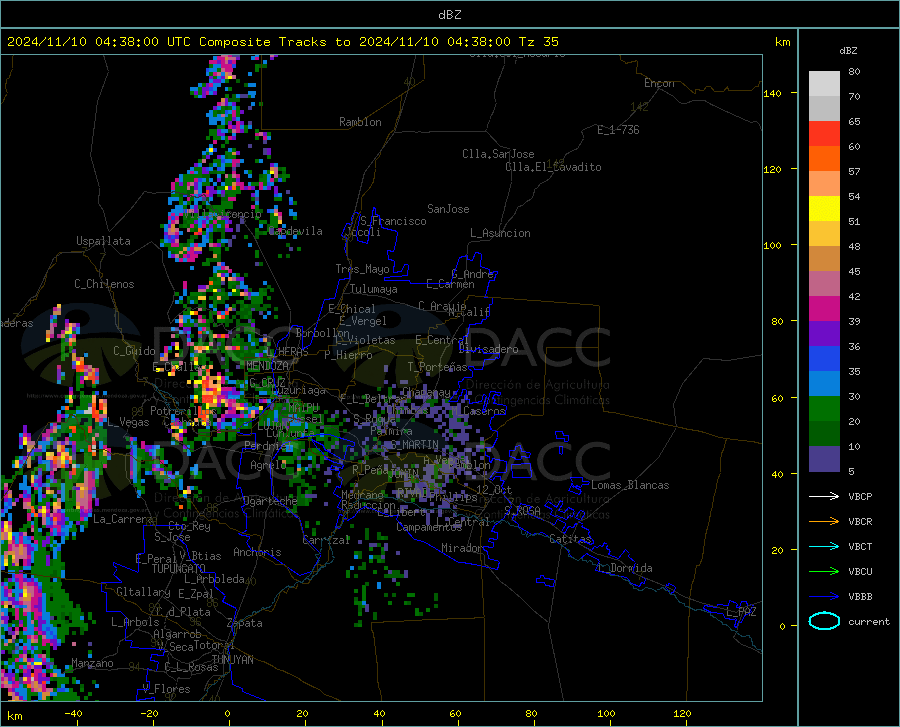The image size is (900, 727).
Task: Select the bright yellow 51-54 dBZ swatch
Action: (824, 209)
